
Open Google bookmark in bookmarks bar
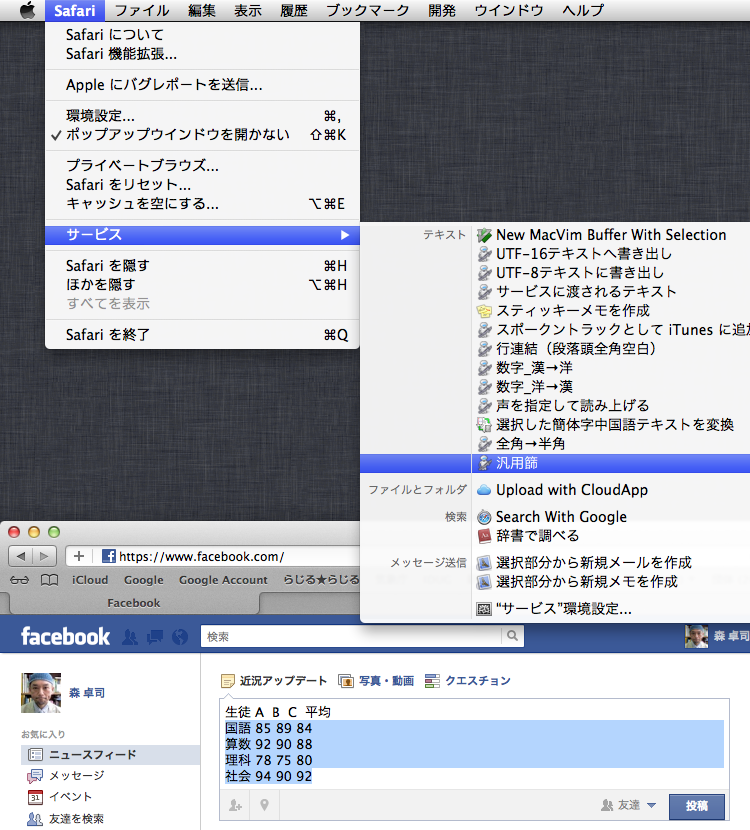[x=143, y=580]
